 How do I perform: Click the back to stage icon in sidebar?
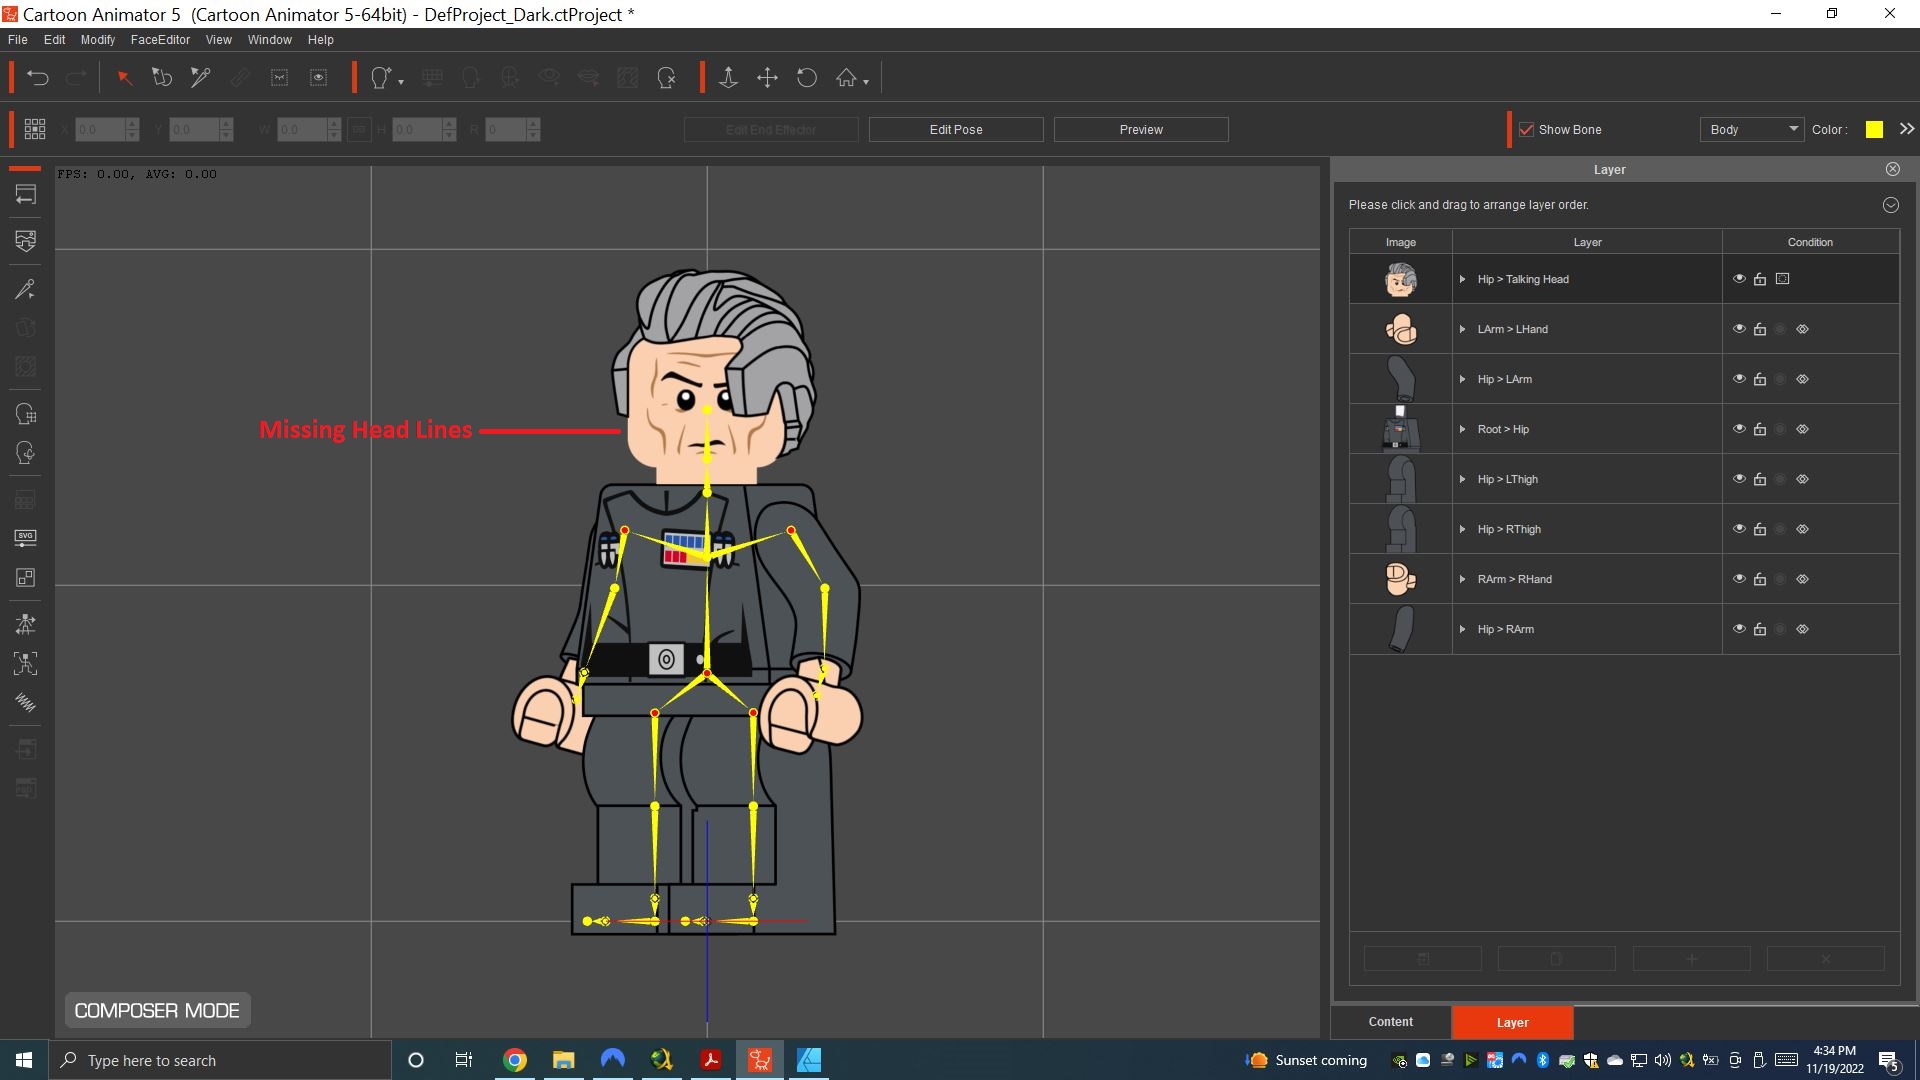(x=26, y=195)
